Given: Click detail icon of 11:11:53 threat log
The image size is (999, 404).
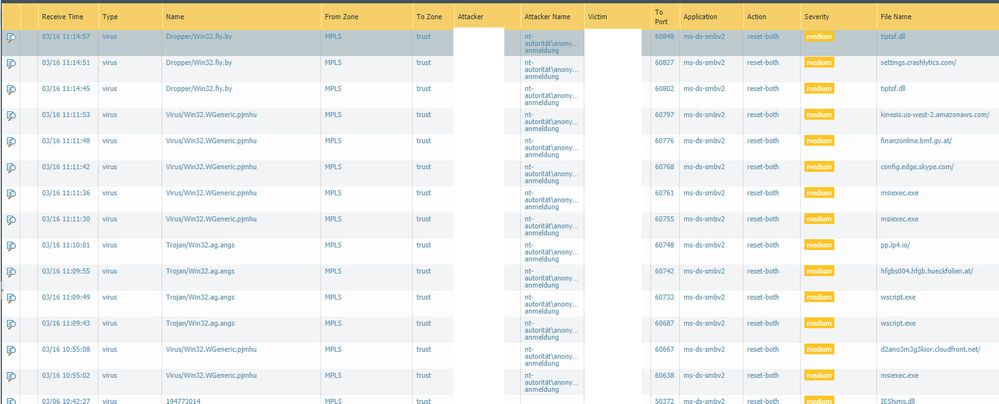Looking at the screenshot, I should (x=11, y=115).
